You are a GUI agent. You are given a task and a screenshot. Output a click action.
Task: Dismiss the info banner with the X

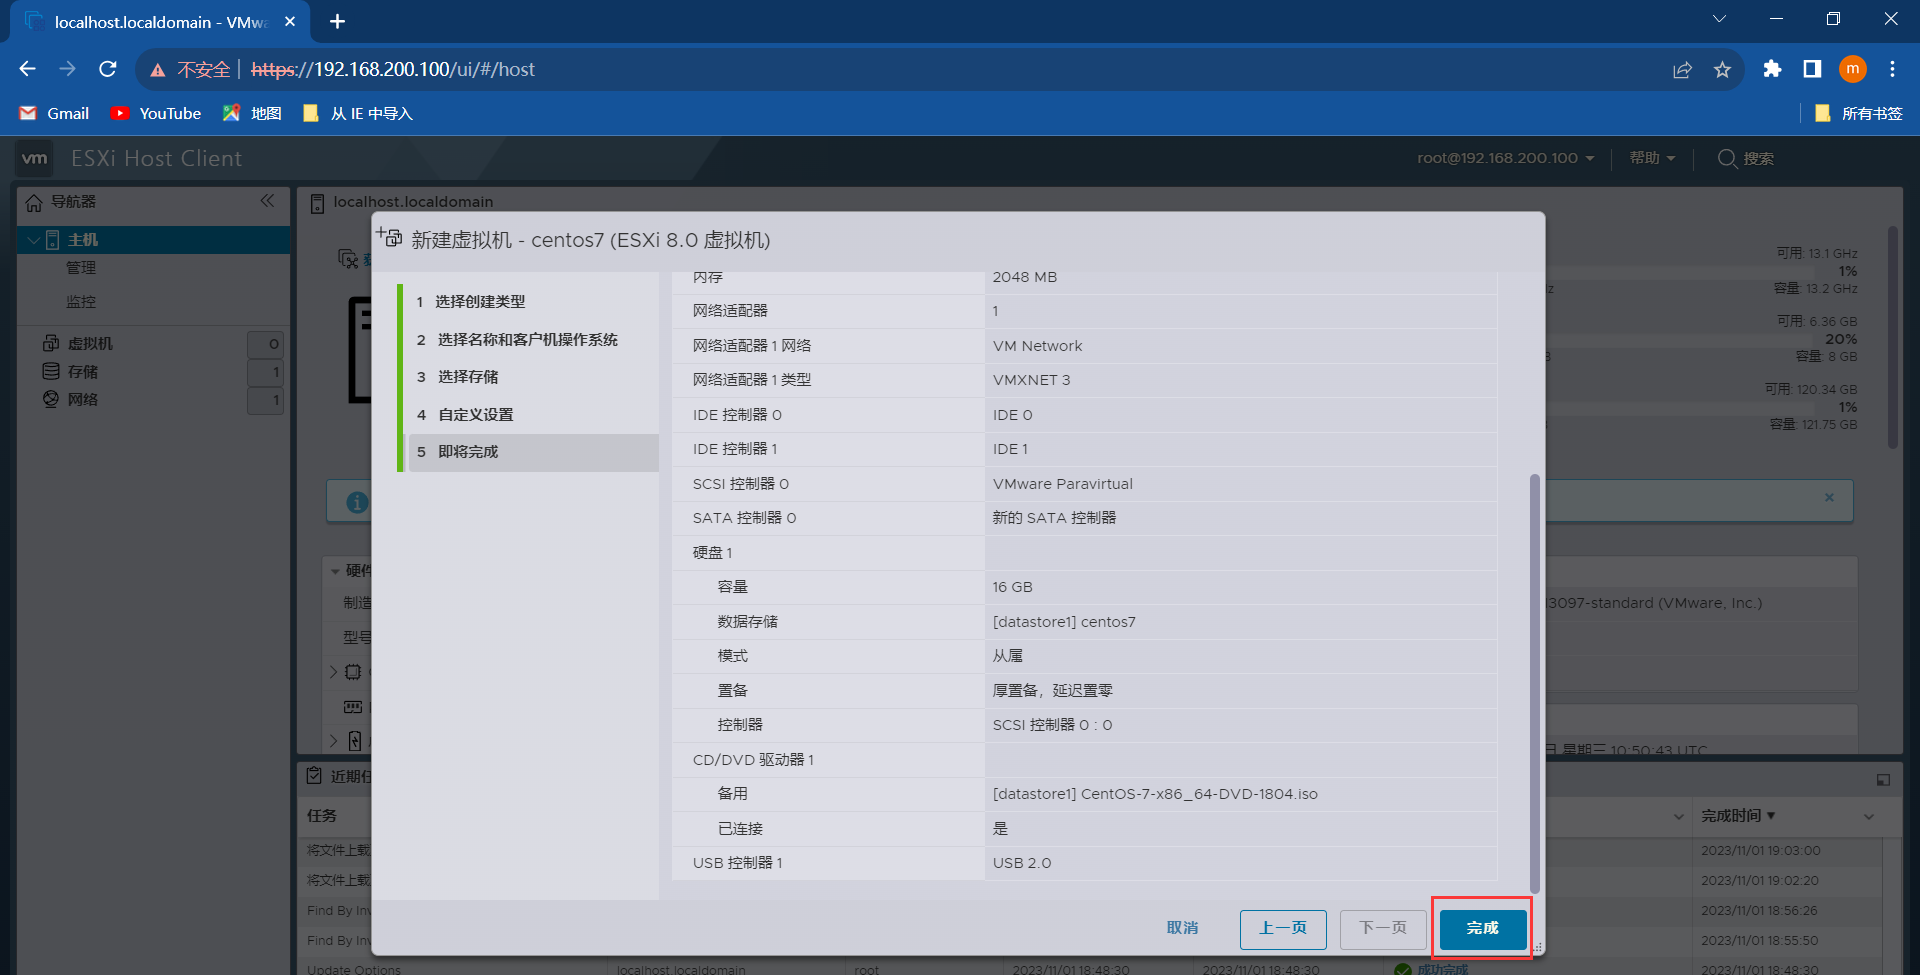pyautogui.click(x=1829, y=497)
